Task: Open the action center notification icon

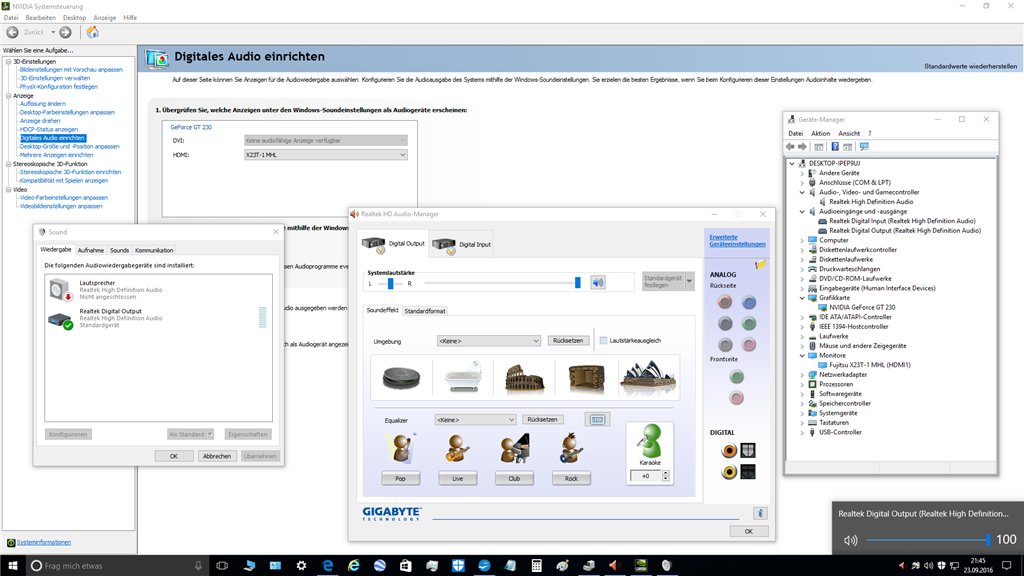Action: [x=1006, y=566]
